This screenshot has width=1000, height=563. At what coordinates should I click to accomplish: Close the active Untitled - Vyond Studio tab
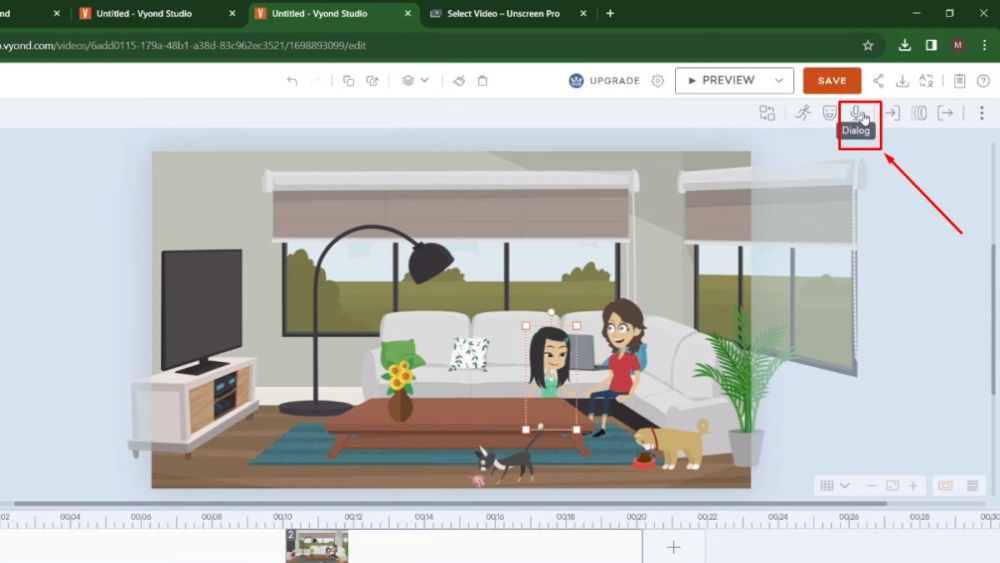[x=408, y=13]
